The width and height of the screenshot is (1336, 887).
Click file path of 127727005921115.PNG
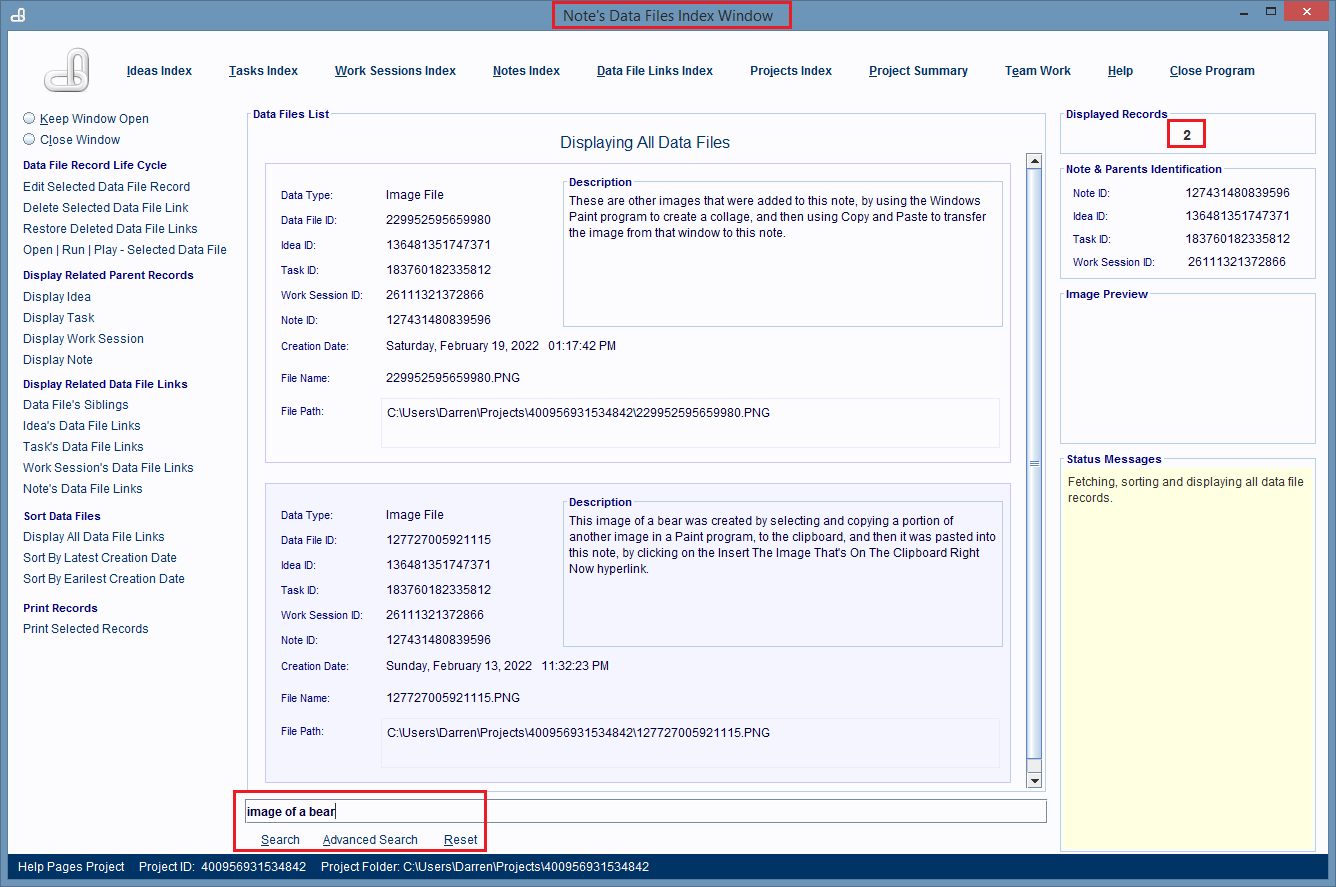click(x=690, y=743)
